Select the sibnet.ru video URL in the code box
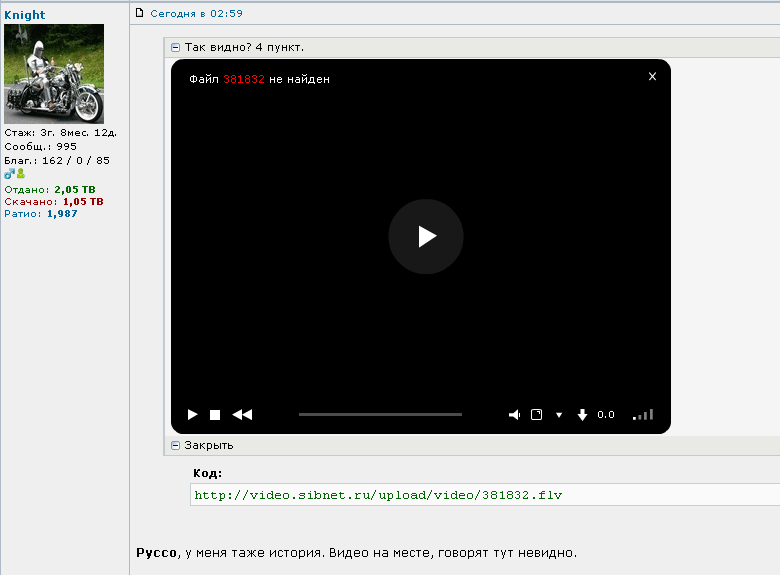Screen dimensions: 780x575 pyautogui.click(x=378, y=495)
